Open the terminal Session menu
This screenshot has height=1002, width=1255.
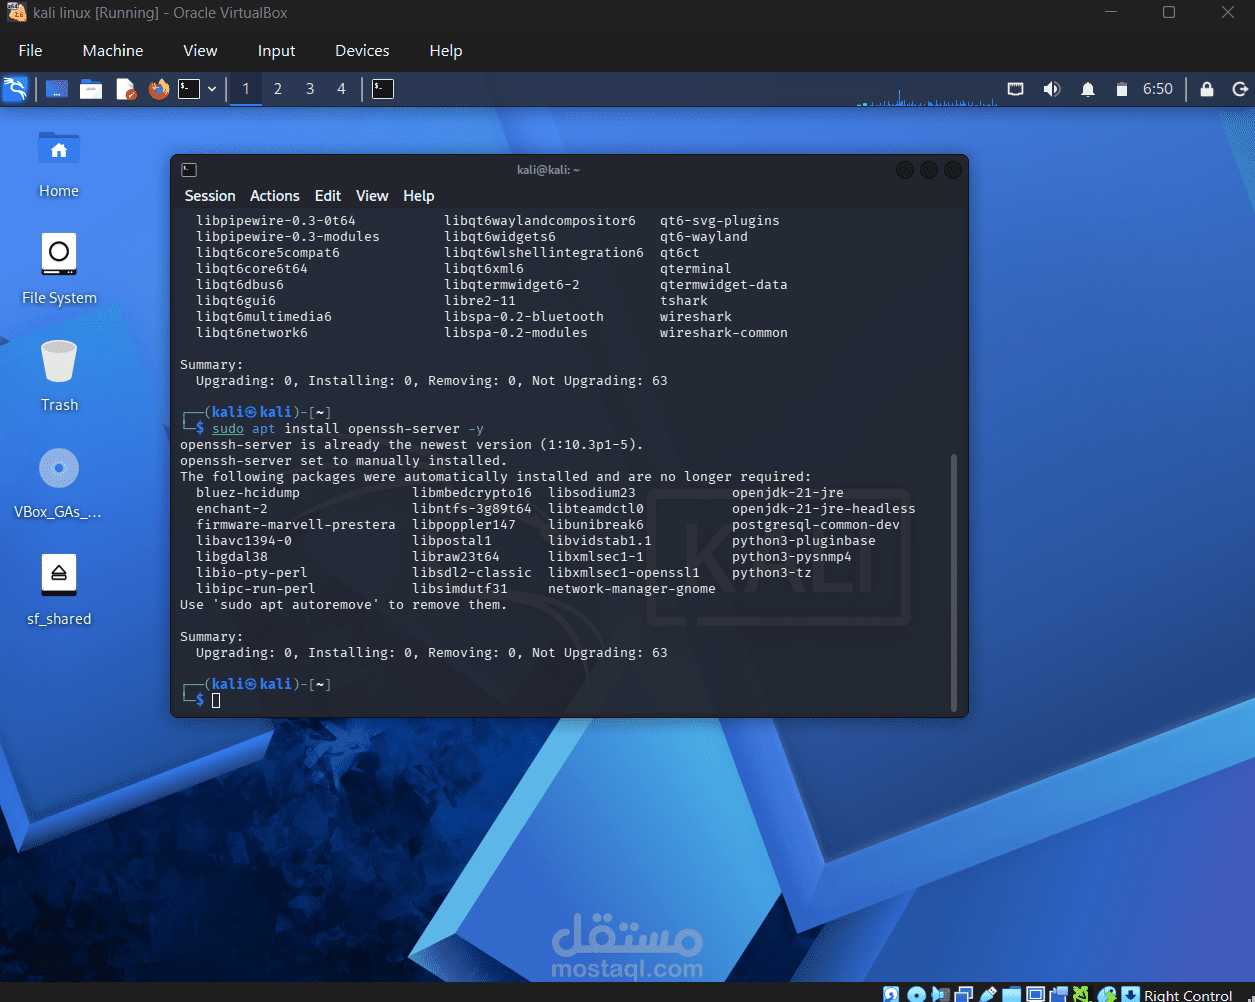(x=210, y=196)
